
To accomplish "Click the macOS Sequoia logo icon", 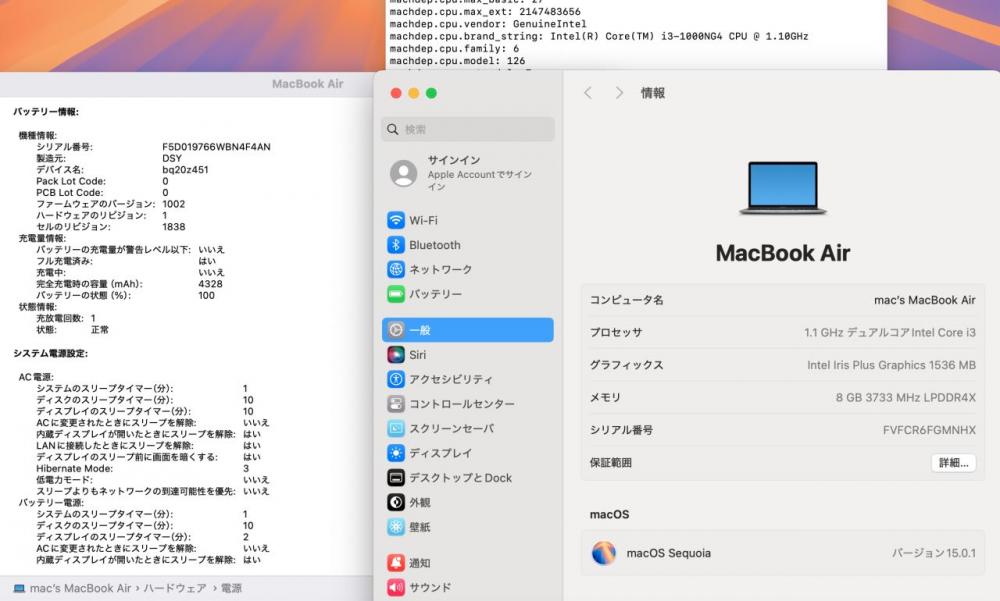I will click(604, 553).
